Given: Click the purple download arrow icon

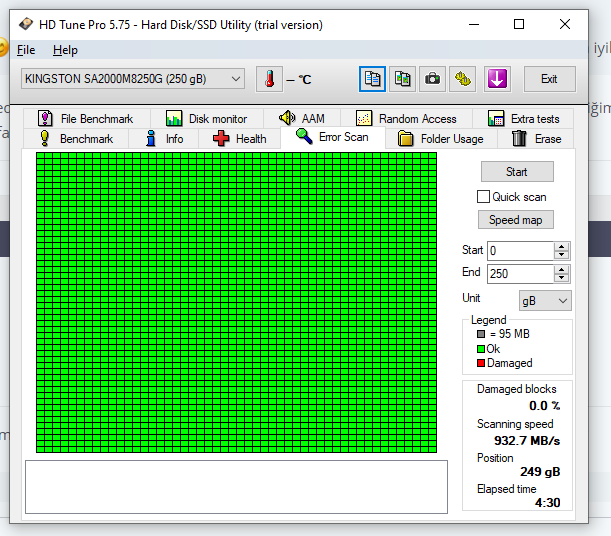Looking at the screenshot, I should click(497, 79).
